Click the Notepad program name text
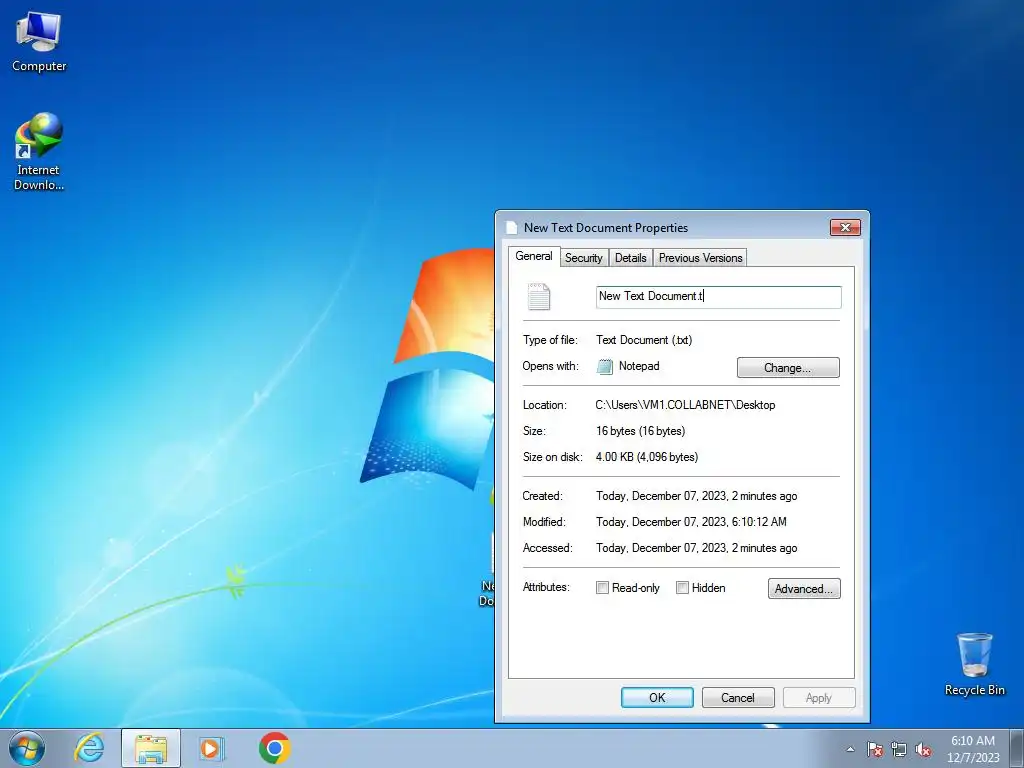1024x768 pixels. coord(639,366)
